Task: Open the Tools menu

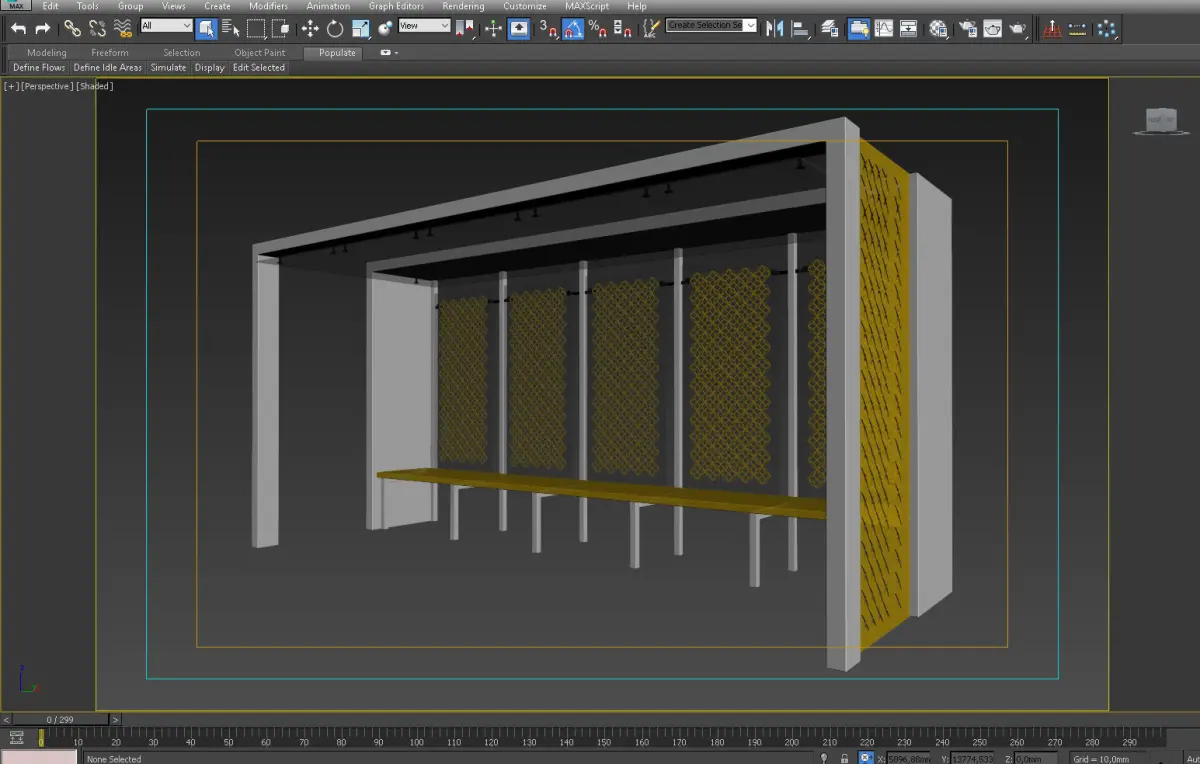Action: coord(88,6)
